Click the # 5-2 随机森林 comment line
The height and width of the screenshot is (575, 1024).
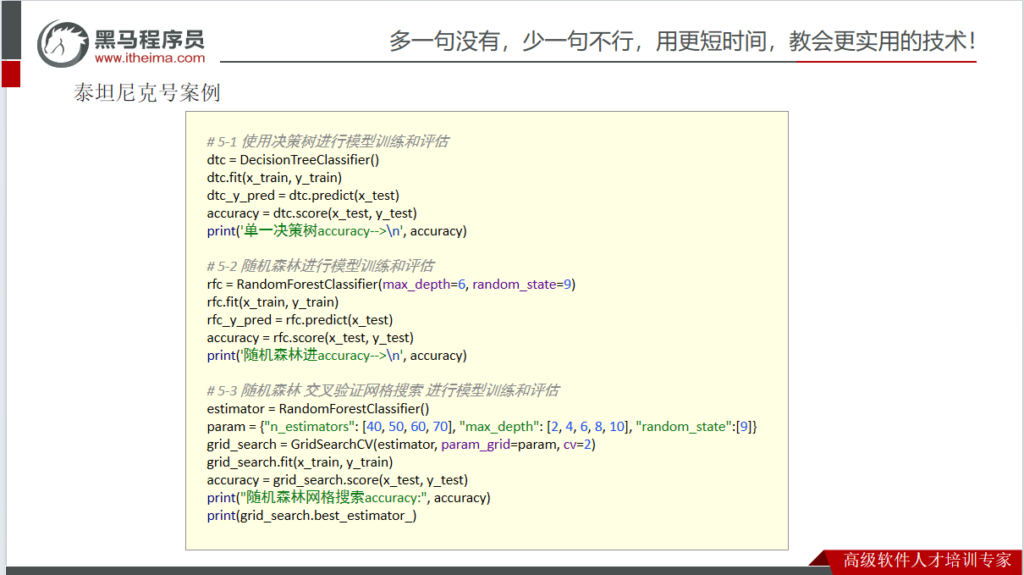click(320, 266)
